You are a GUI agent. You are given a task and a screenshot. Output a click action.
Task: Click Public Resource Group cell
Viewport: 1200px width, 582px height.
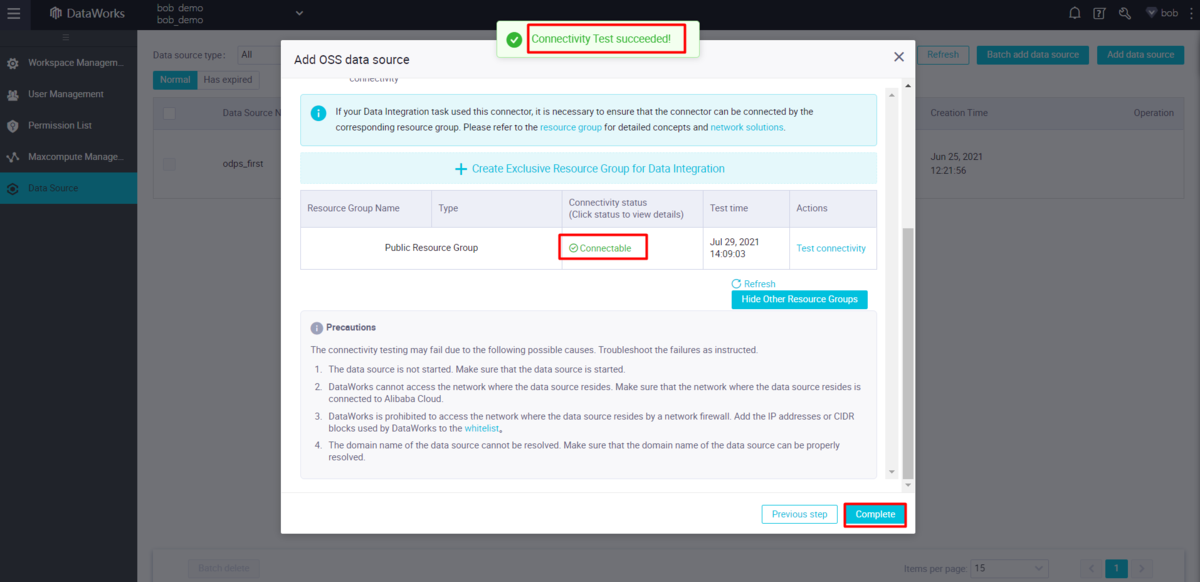coord(431,248)
